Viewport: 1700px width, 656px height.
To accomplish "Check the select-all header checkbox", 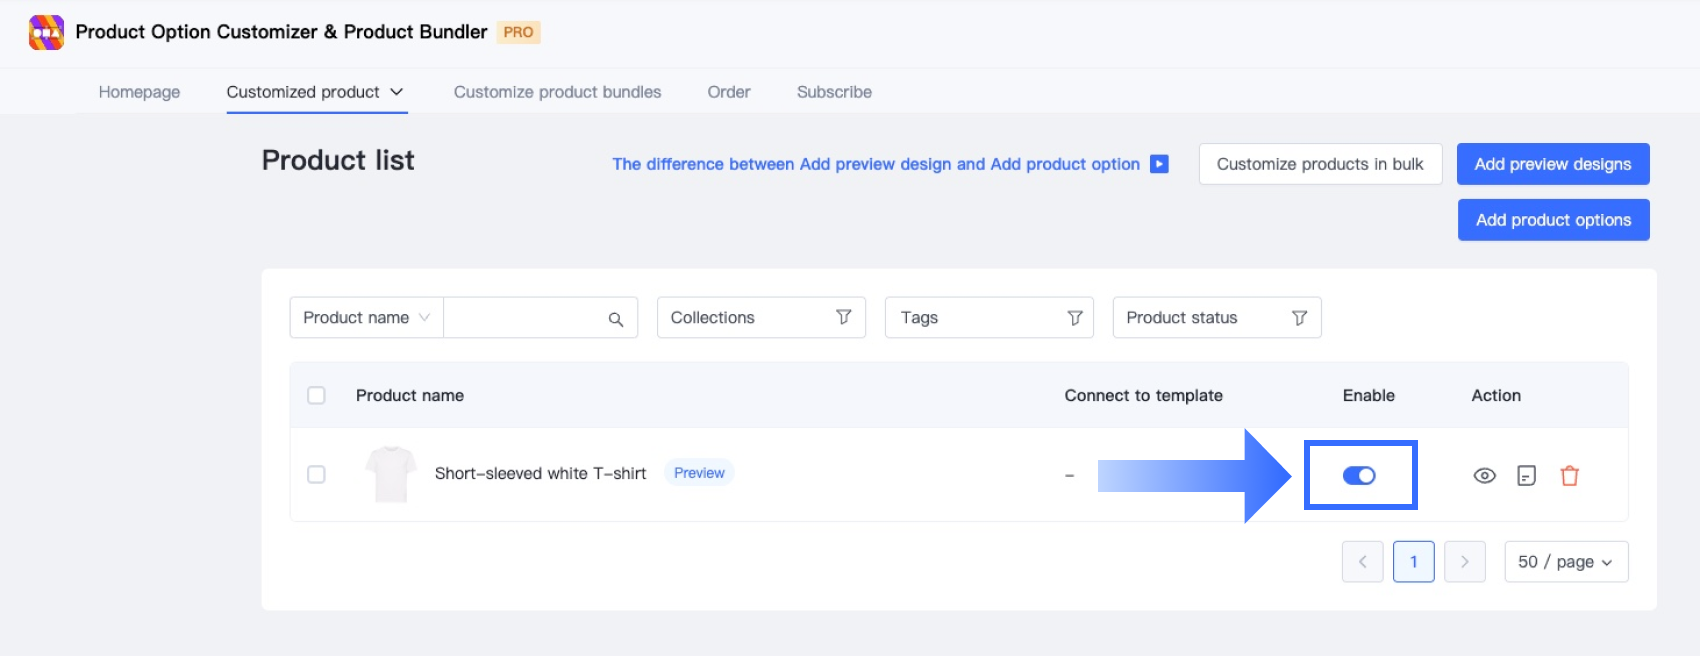I will point(316,395).
